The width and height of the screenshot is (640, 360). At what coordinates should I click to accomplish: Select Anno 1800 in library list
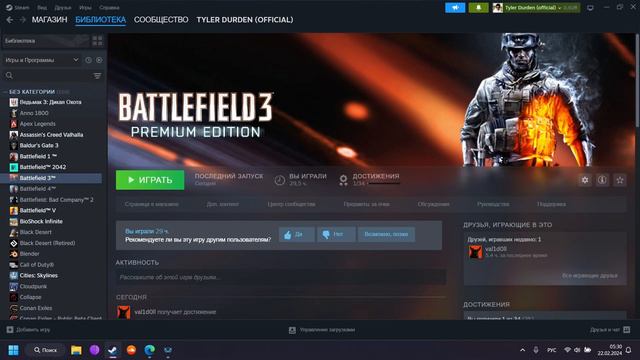tap(34, 113)
